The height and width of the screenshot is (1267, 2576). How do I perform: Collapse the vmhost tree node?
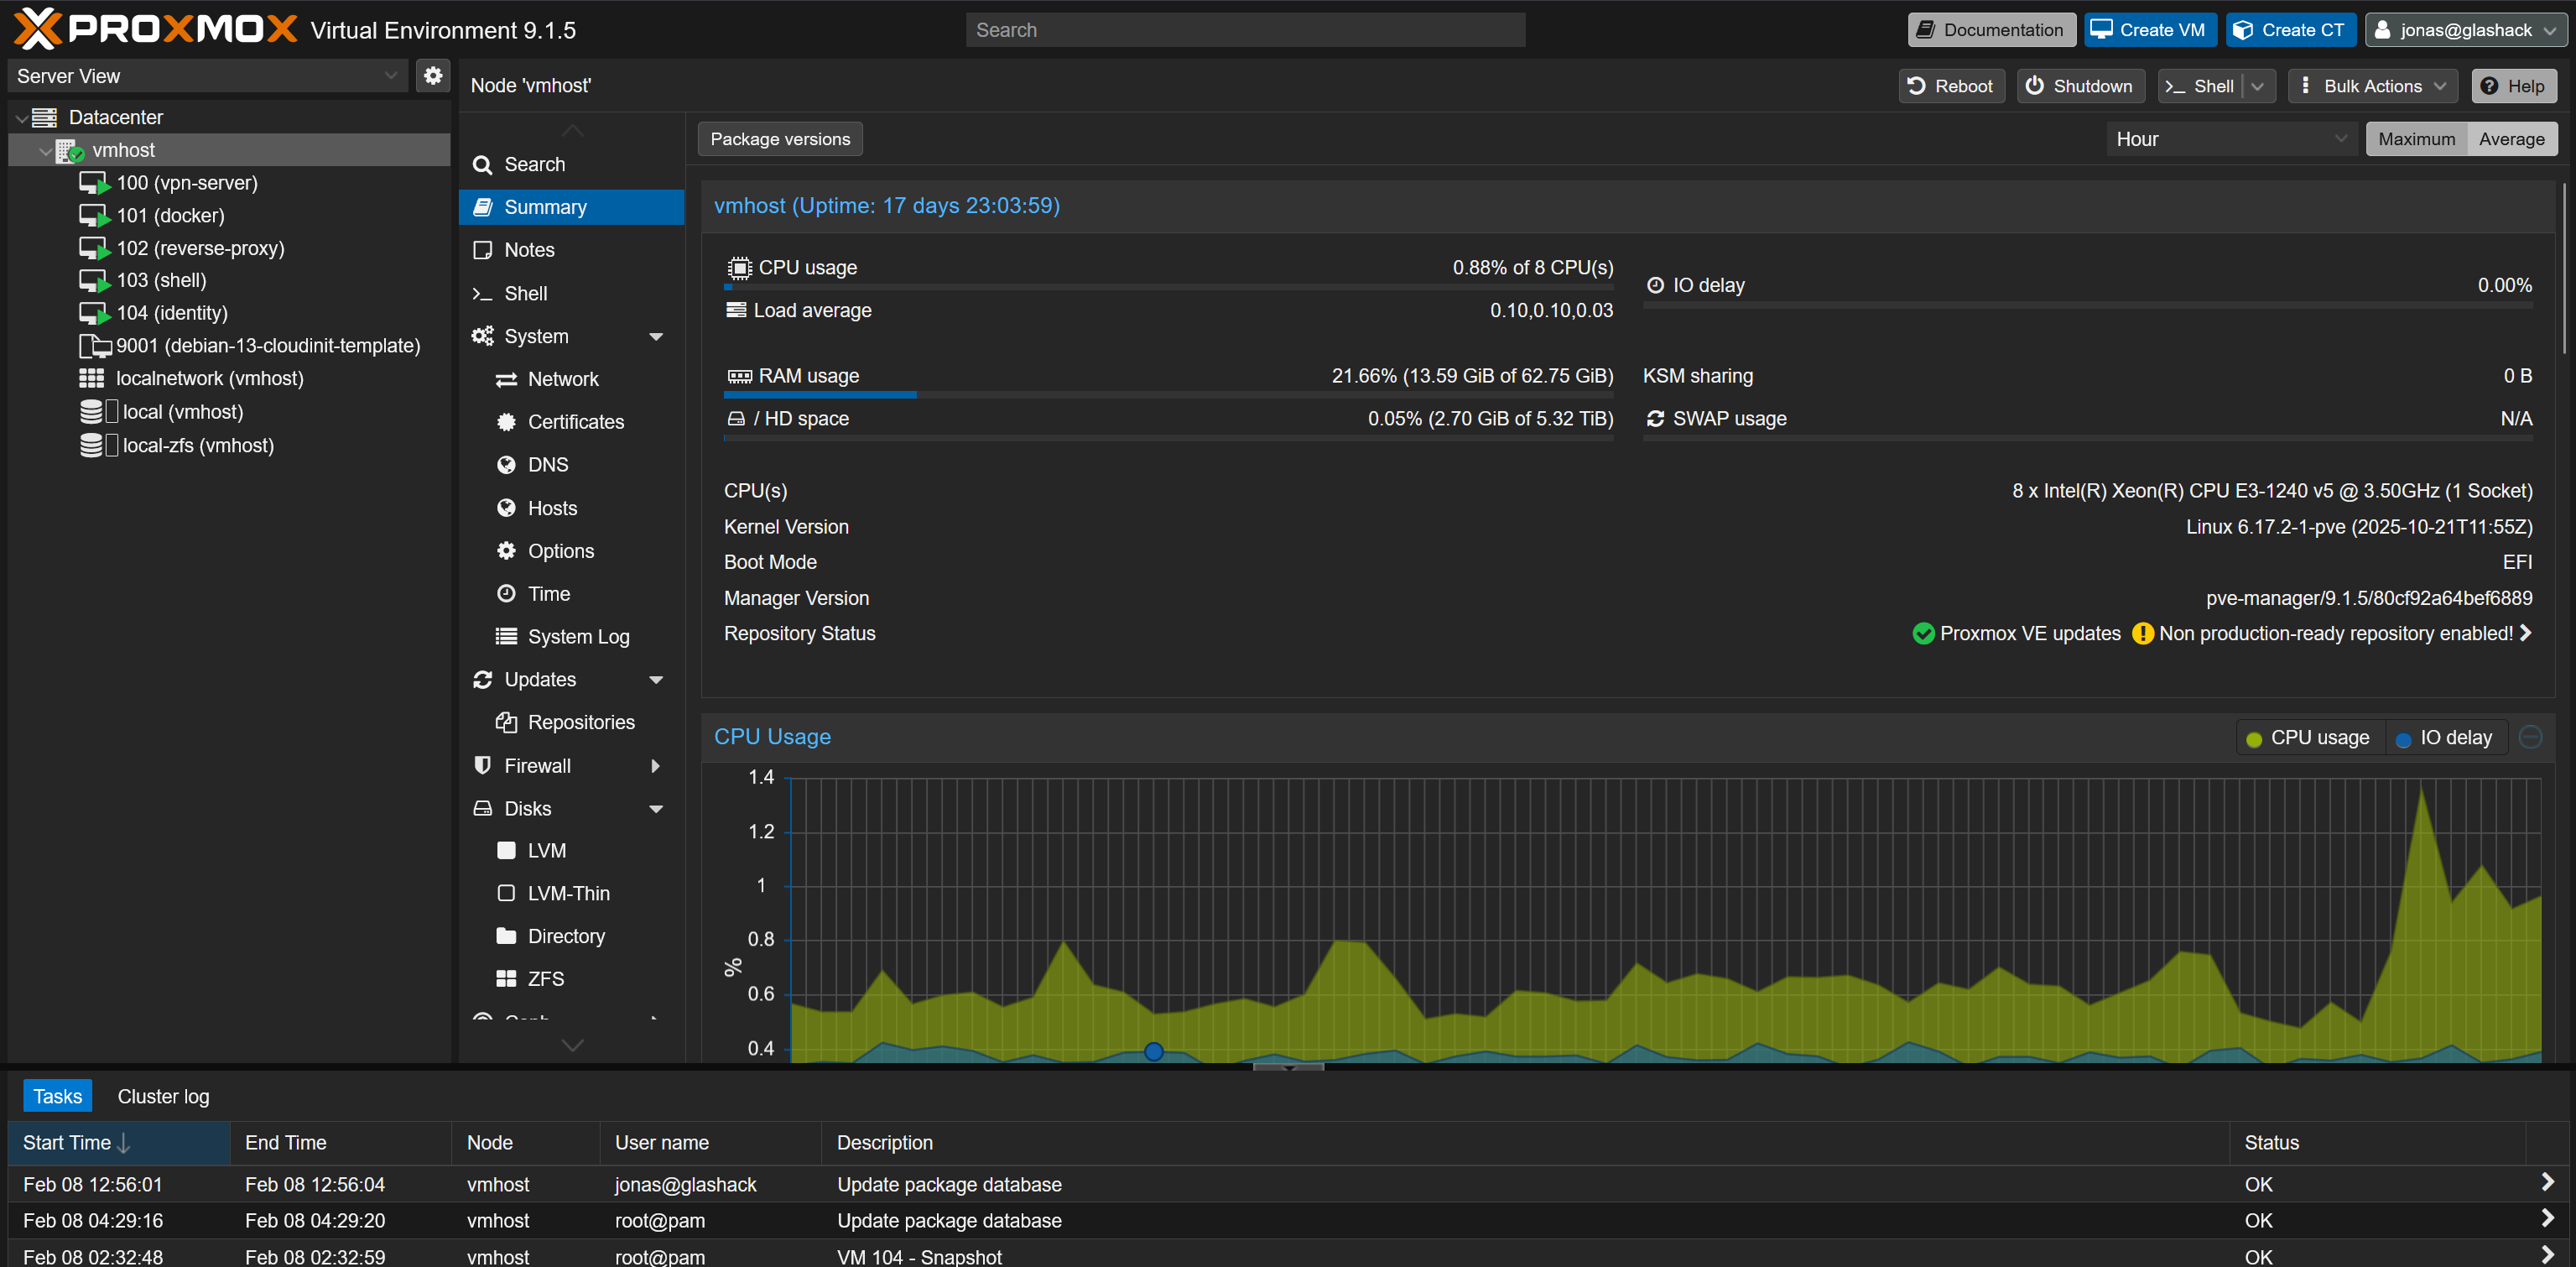44,151
